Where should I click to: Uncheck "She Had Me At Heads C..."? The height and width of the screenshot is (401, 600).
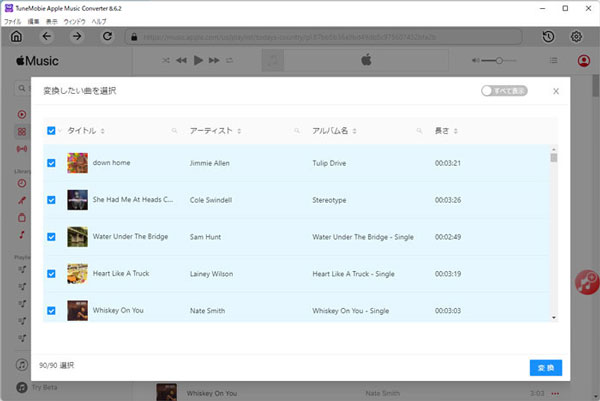[51, 200]
